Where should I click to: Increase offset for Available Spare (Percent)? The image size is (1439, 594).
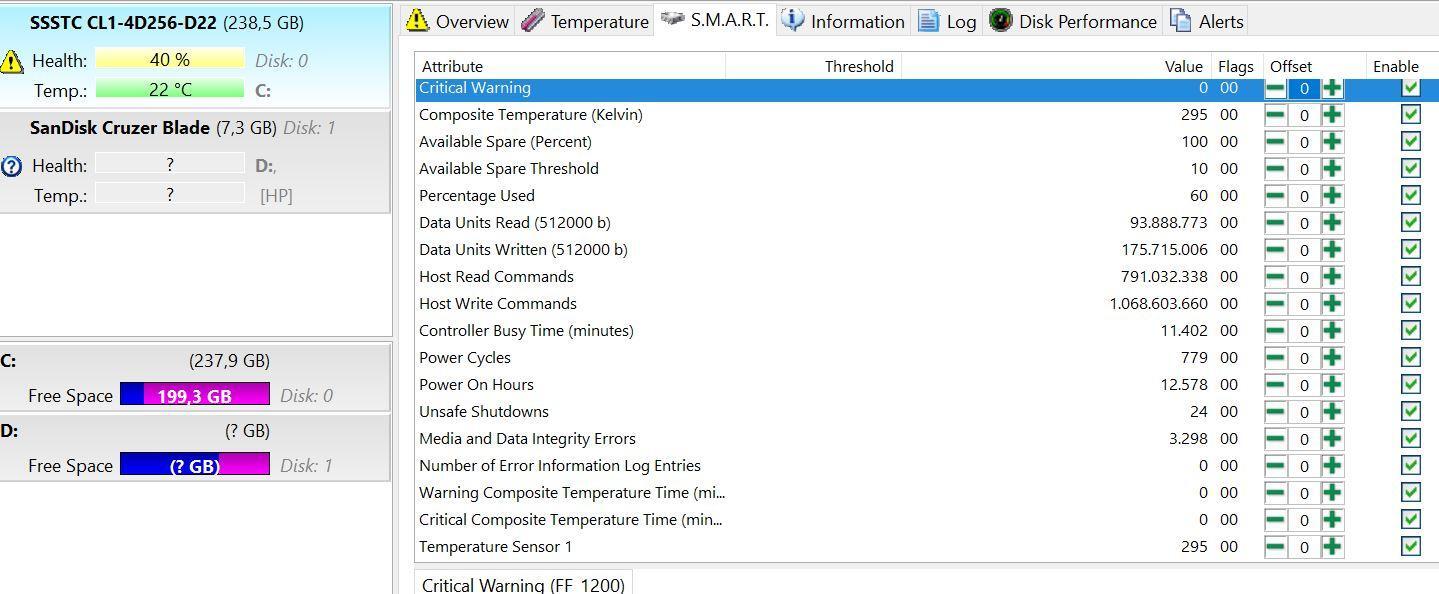pos(1332,142)
